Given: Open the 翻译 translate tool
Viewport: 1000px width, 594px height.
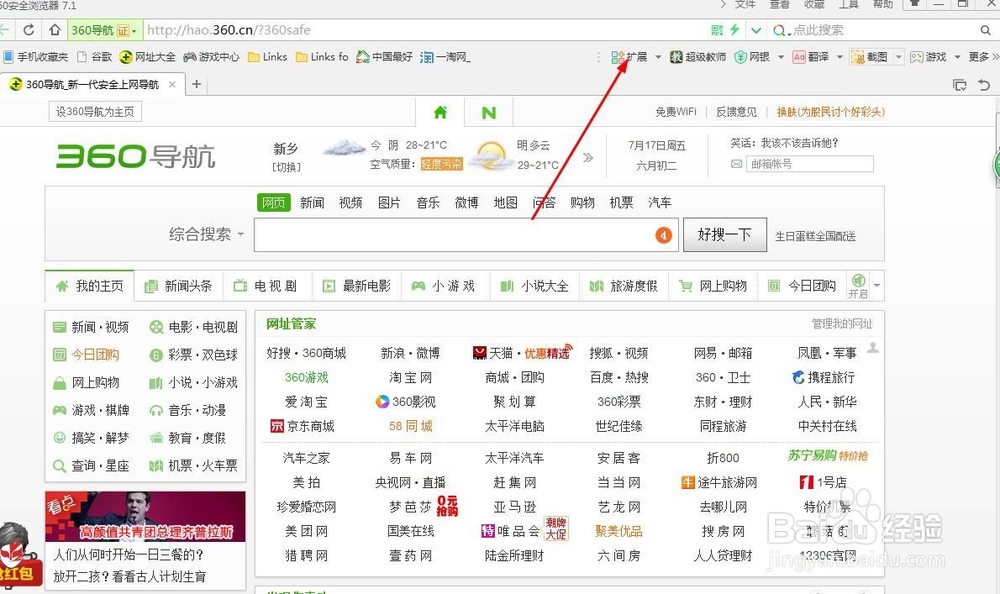Looking at the screenshot, I should point(811,57).
